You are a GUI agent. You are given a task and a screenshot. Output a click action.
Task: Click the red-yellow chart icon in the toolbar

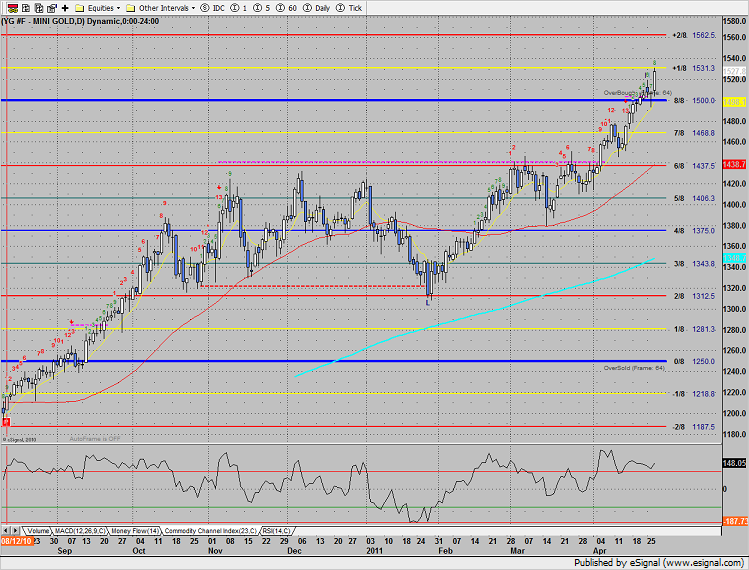(13, 8)
